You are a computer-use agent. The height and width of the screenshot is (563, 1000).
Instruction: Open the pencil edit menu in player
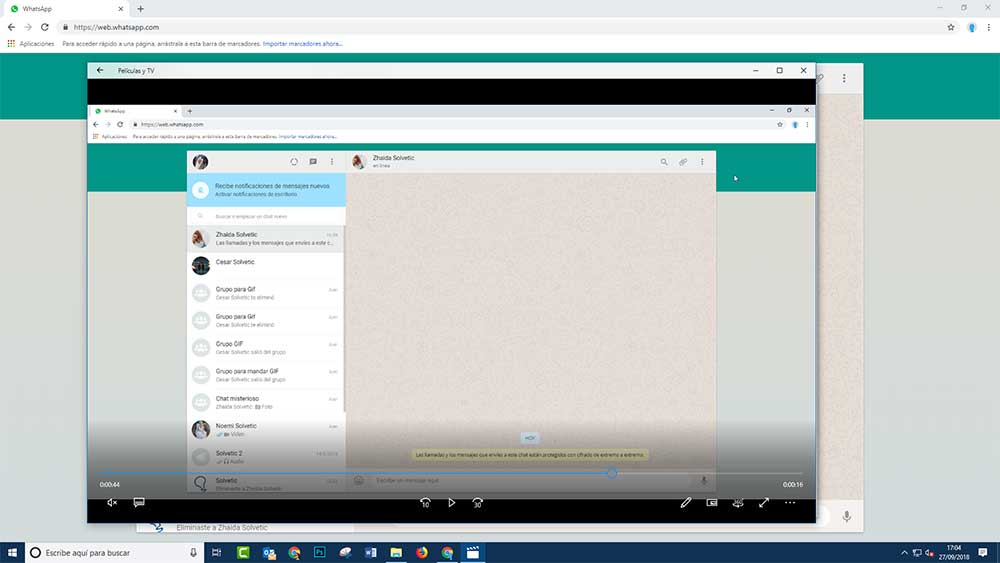686,502
